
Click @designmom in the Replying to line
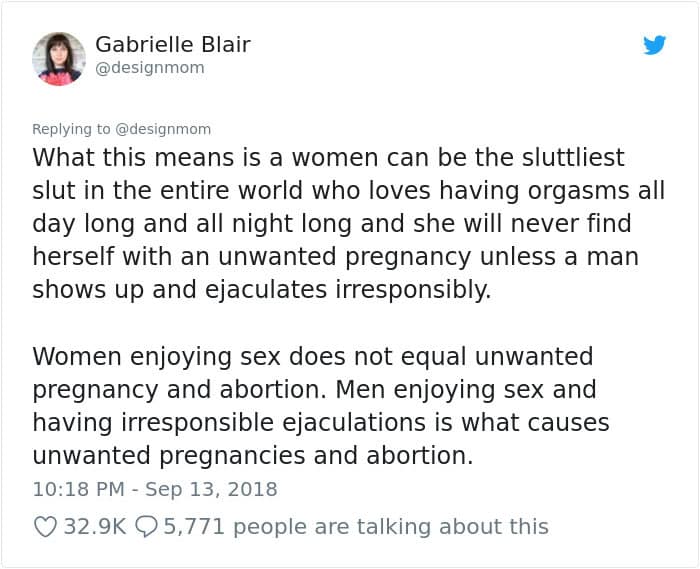pyautogui.click(x=163, y=129)
